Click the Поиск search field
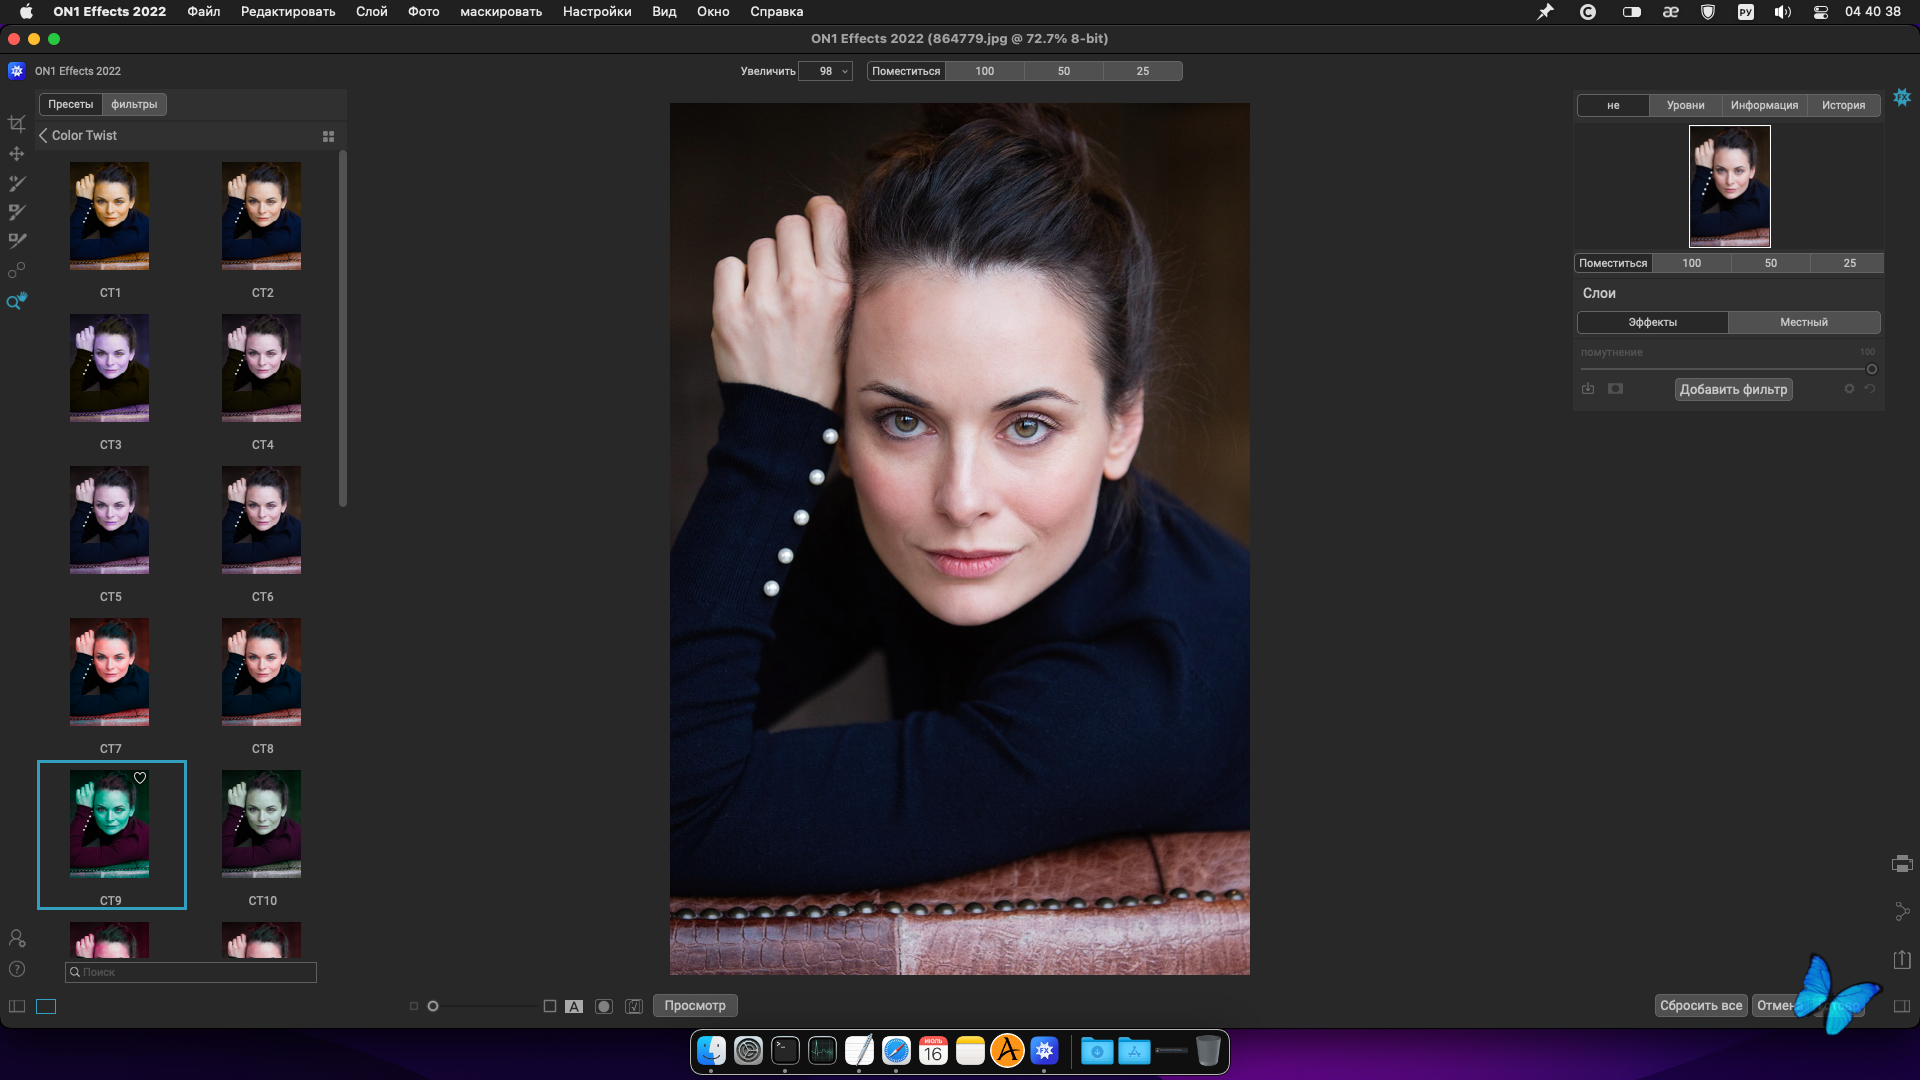 pyautogui.click(x=191, y=972)
